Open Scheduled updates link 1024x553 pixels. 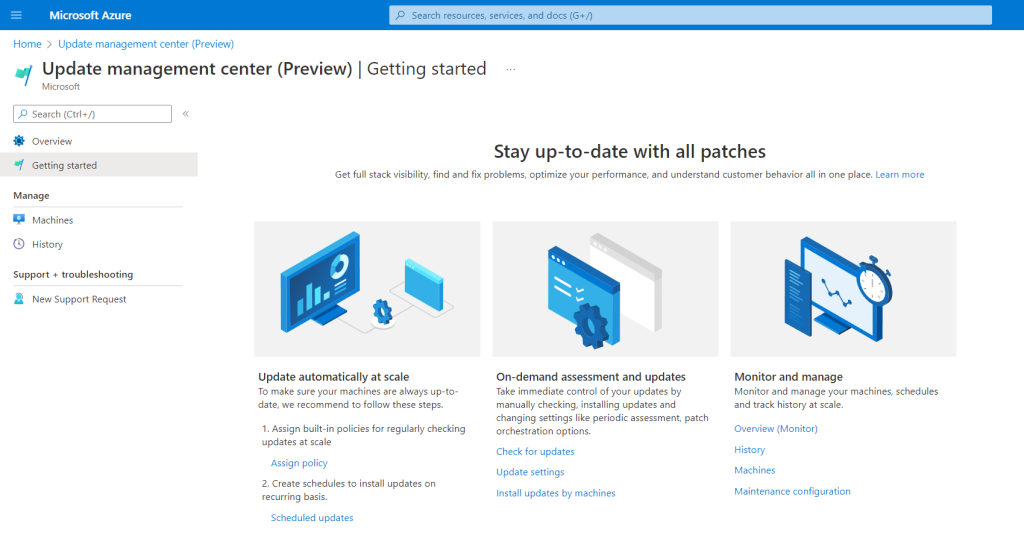(312, 518)
